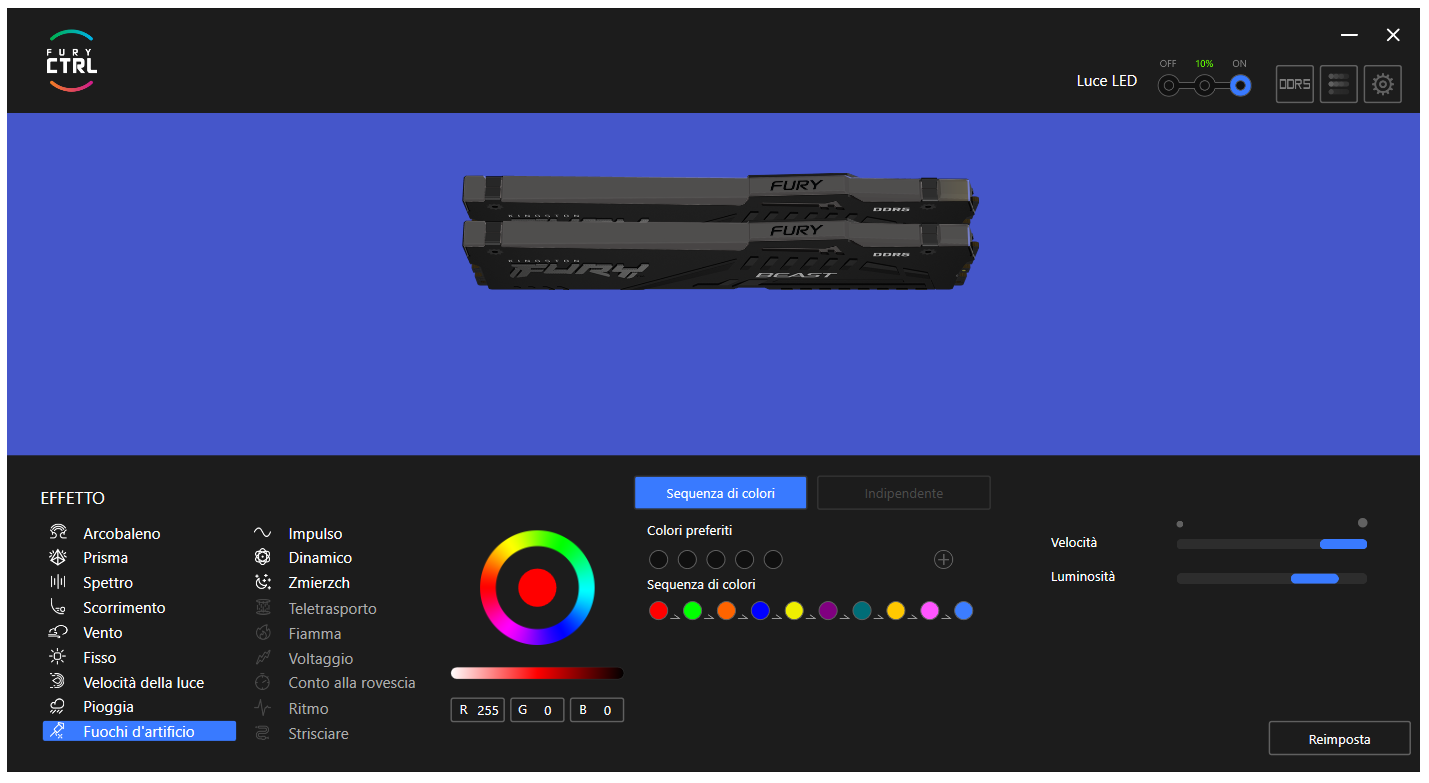Pick the Zmierzch effect icon

[x=263, y=583]
